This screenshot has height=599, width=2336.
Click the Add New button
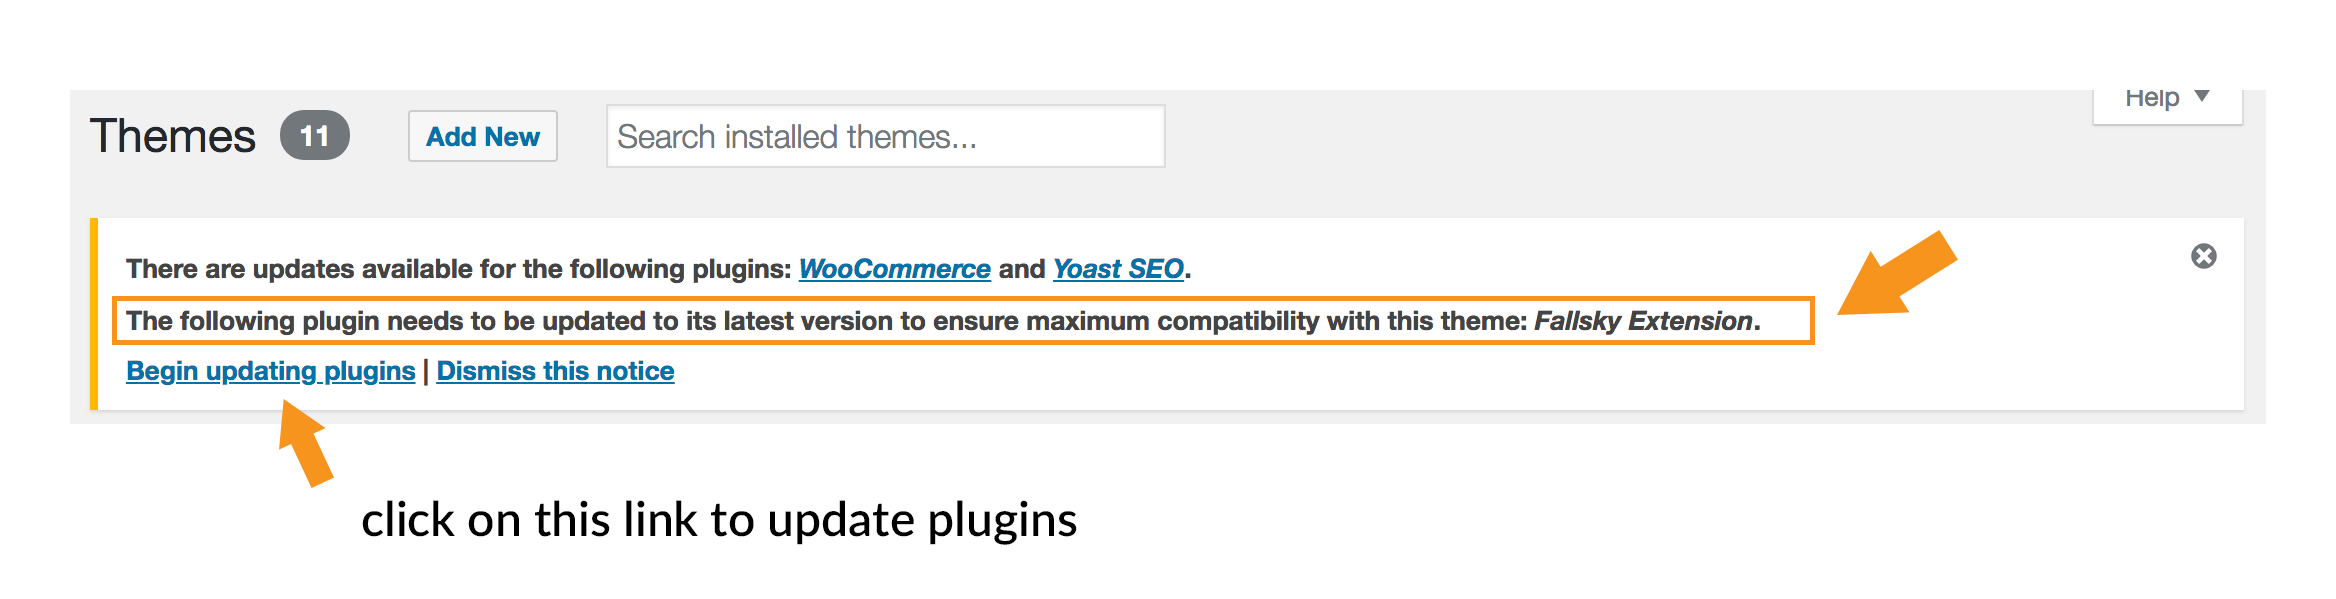tap(483, 136)
